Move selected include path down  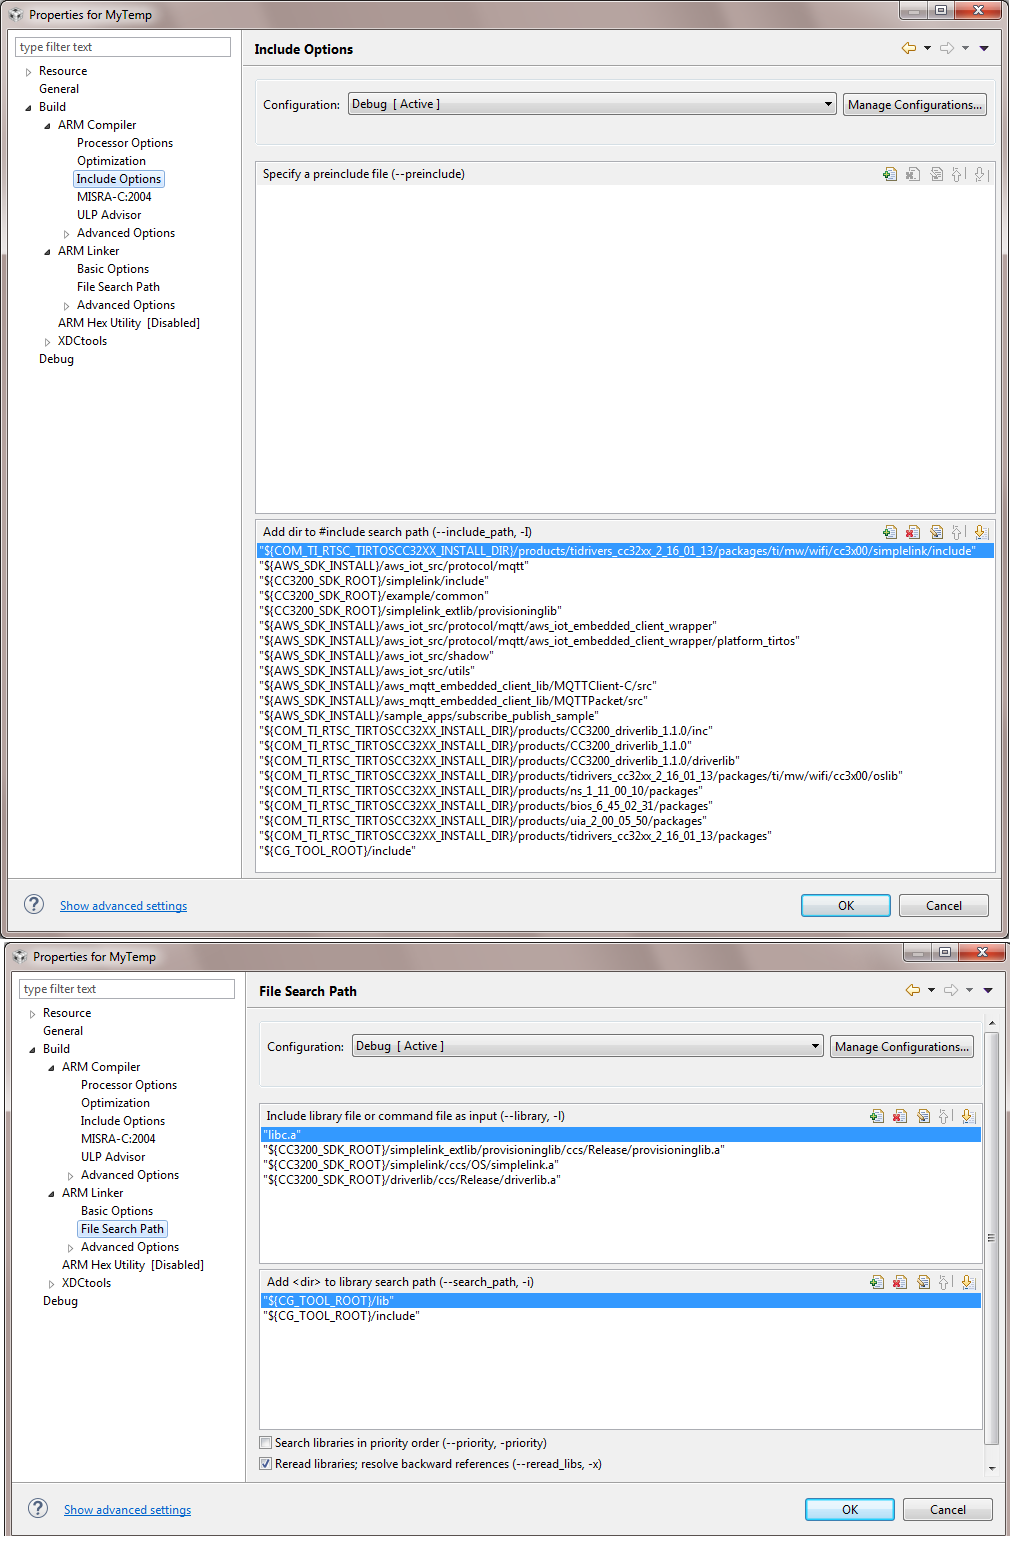tap(980, 532)
